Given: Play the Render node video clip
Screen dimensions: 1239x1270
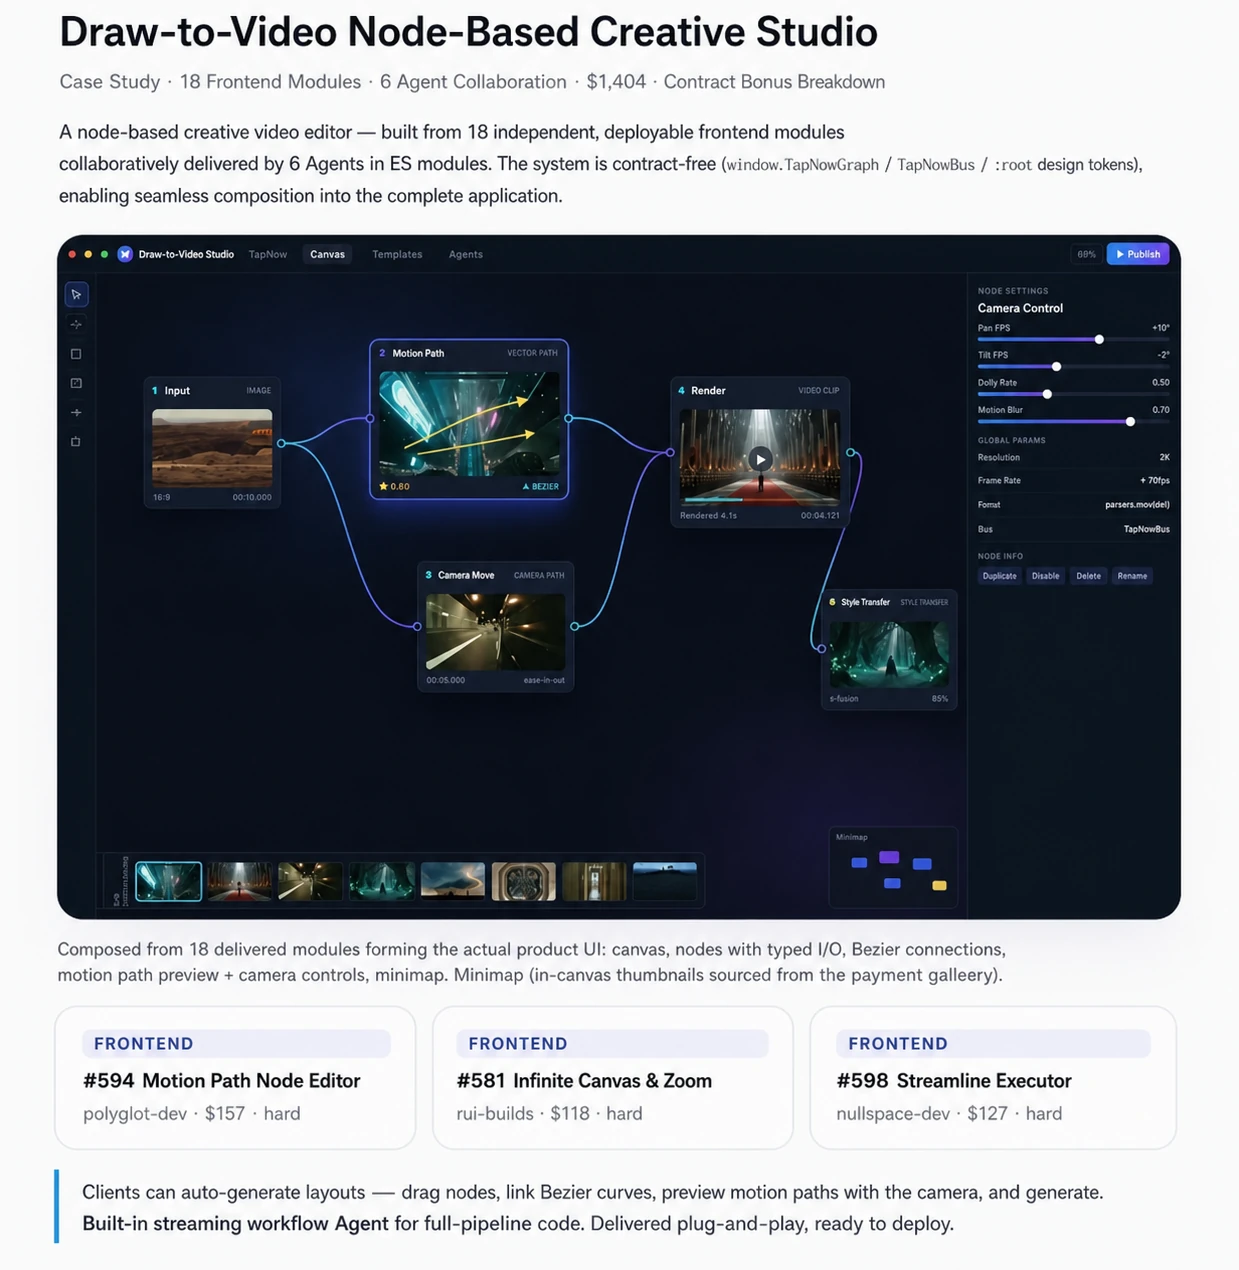Looking at the screenshot, I should [760, 459].
